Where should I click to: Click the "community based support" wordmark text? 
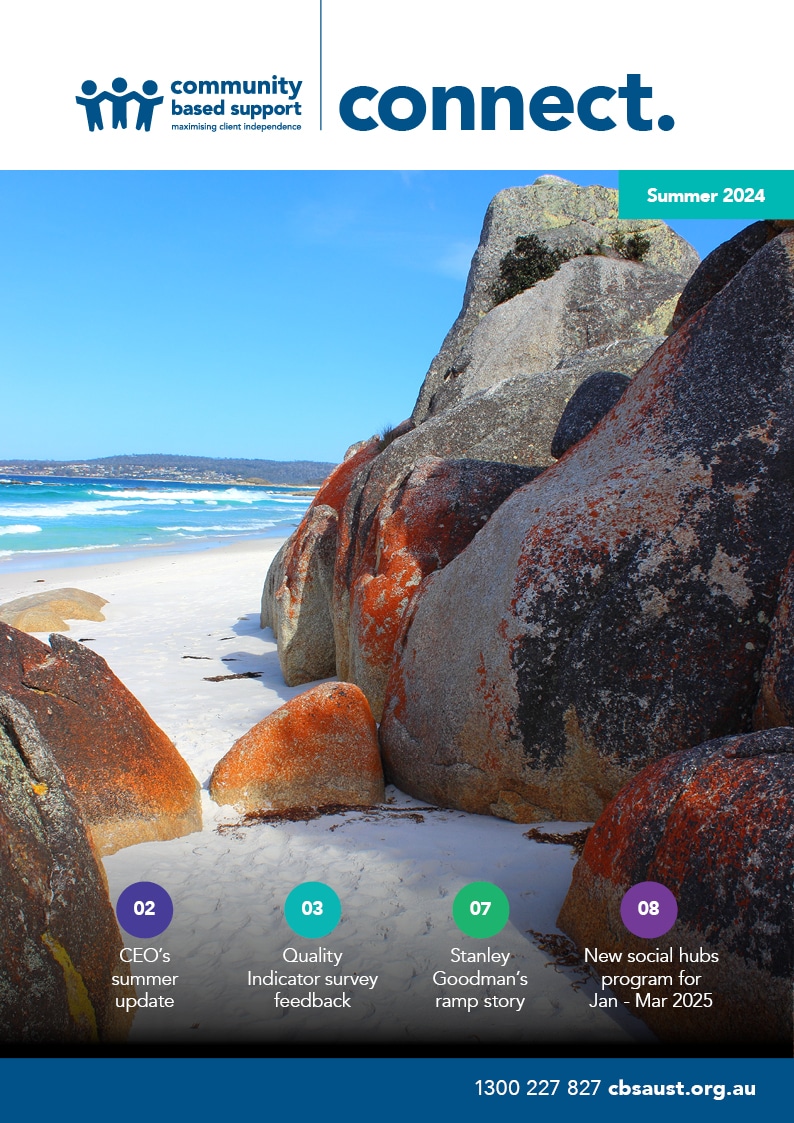(x=235, y=97)
